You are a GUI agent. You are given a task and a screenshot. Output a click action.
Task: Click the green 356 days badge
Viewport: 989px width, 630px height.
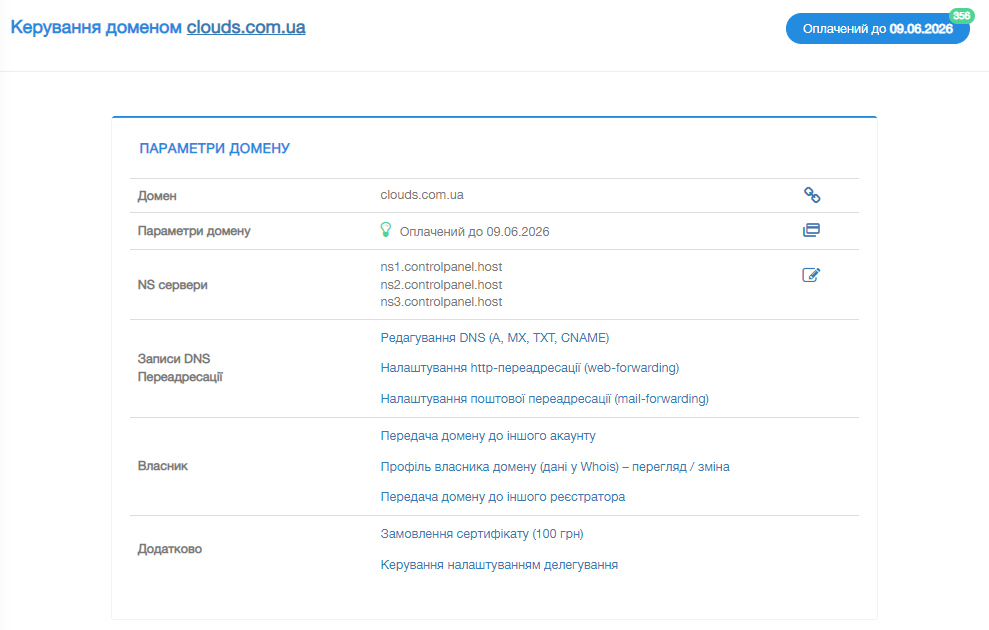tap(961, 16)
